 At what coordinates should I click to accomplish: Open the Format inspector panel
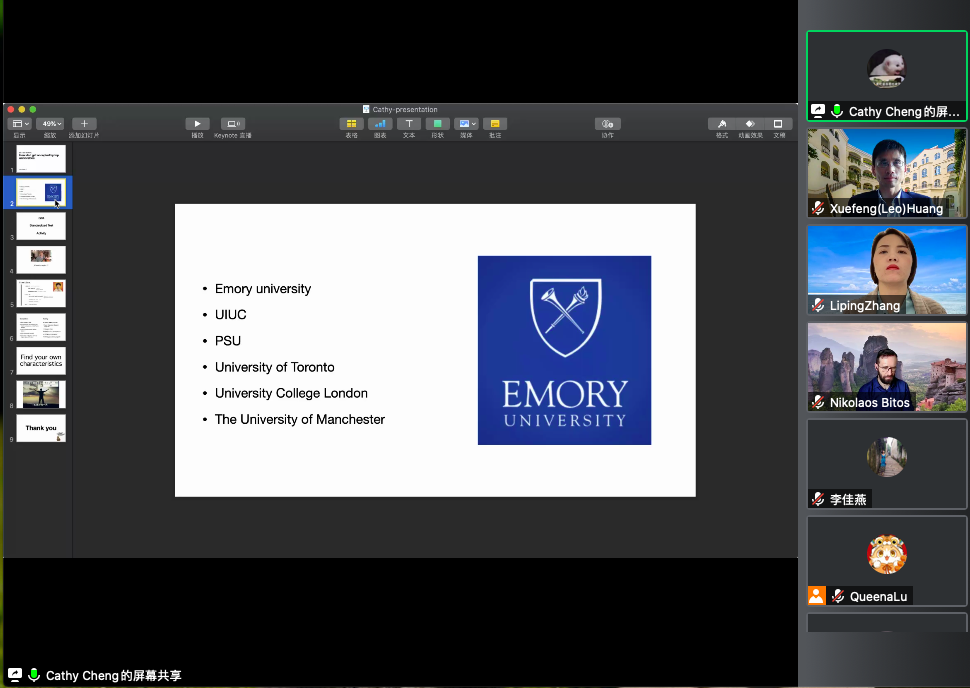tap(722, 124)
